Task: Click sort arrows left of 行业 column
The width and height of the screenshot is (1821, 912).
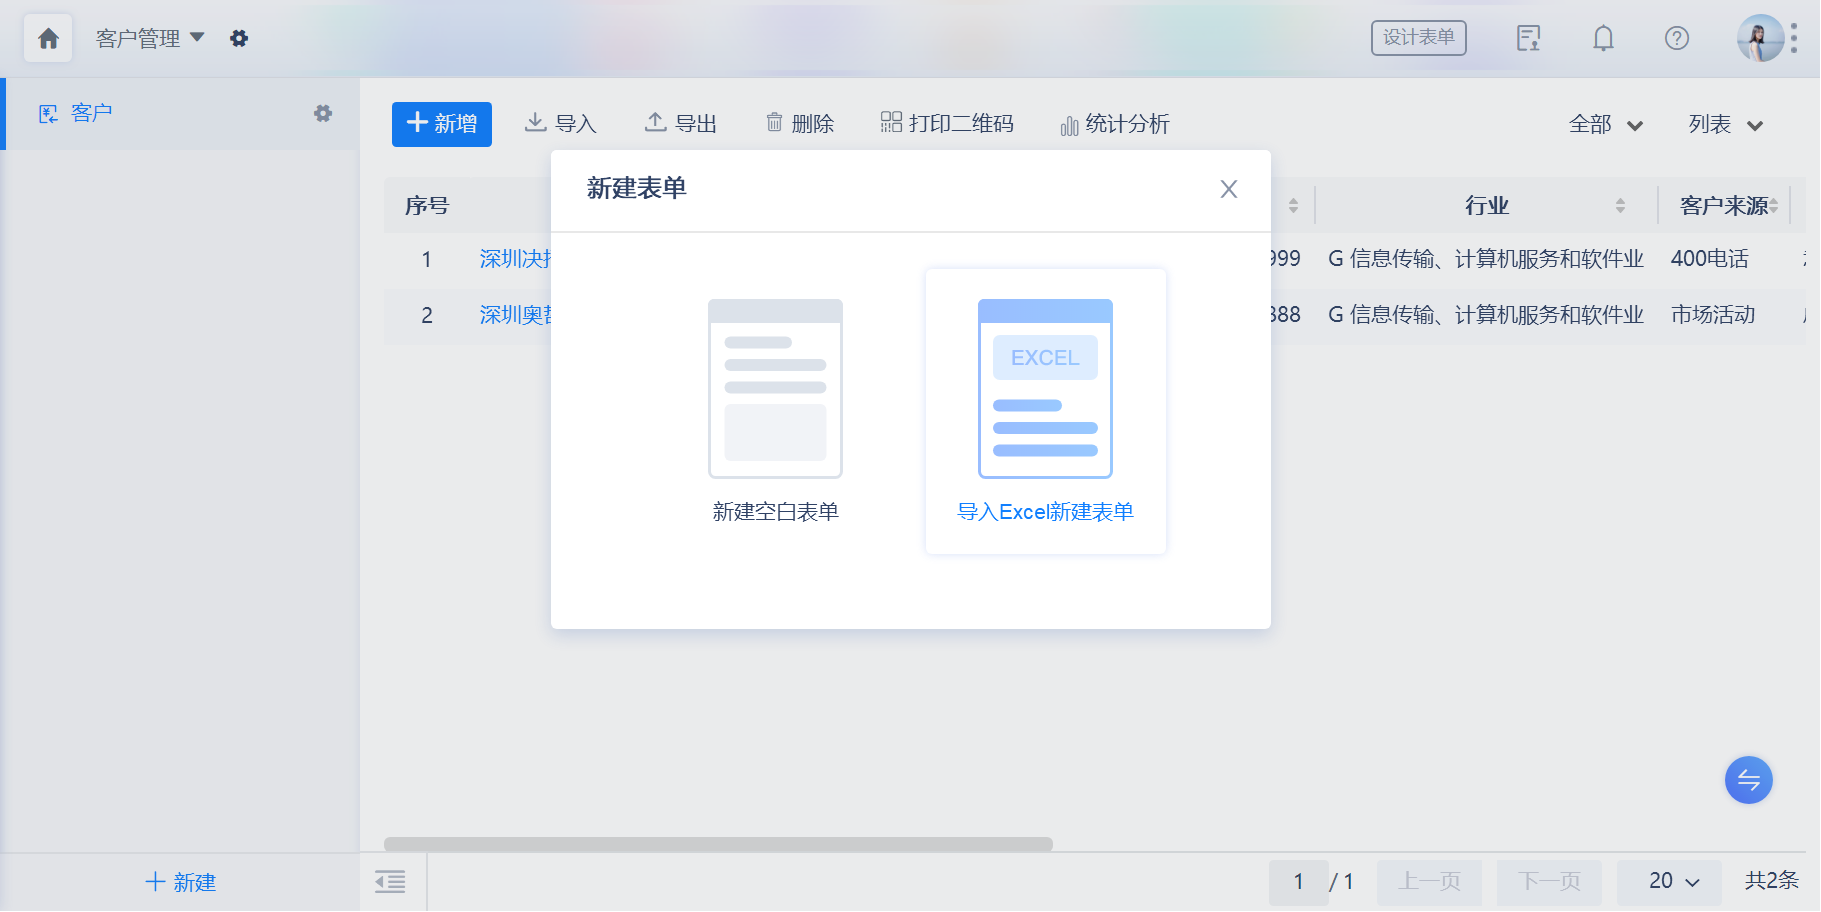Action: click(x=1293, y=206)
